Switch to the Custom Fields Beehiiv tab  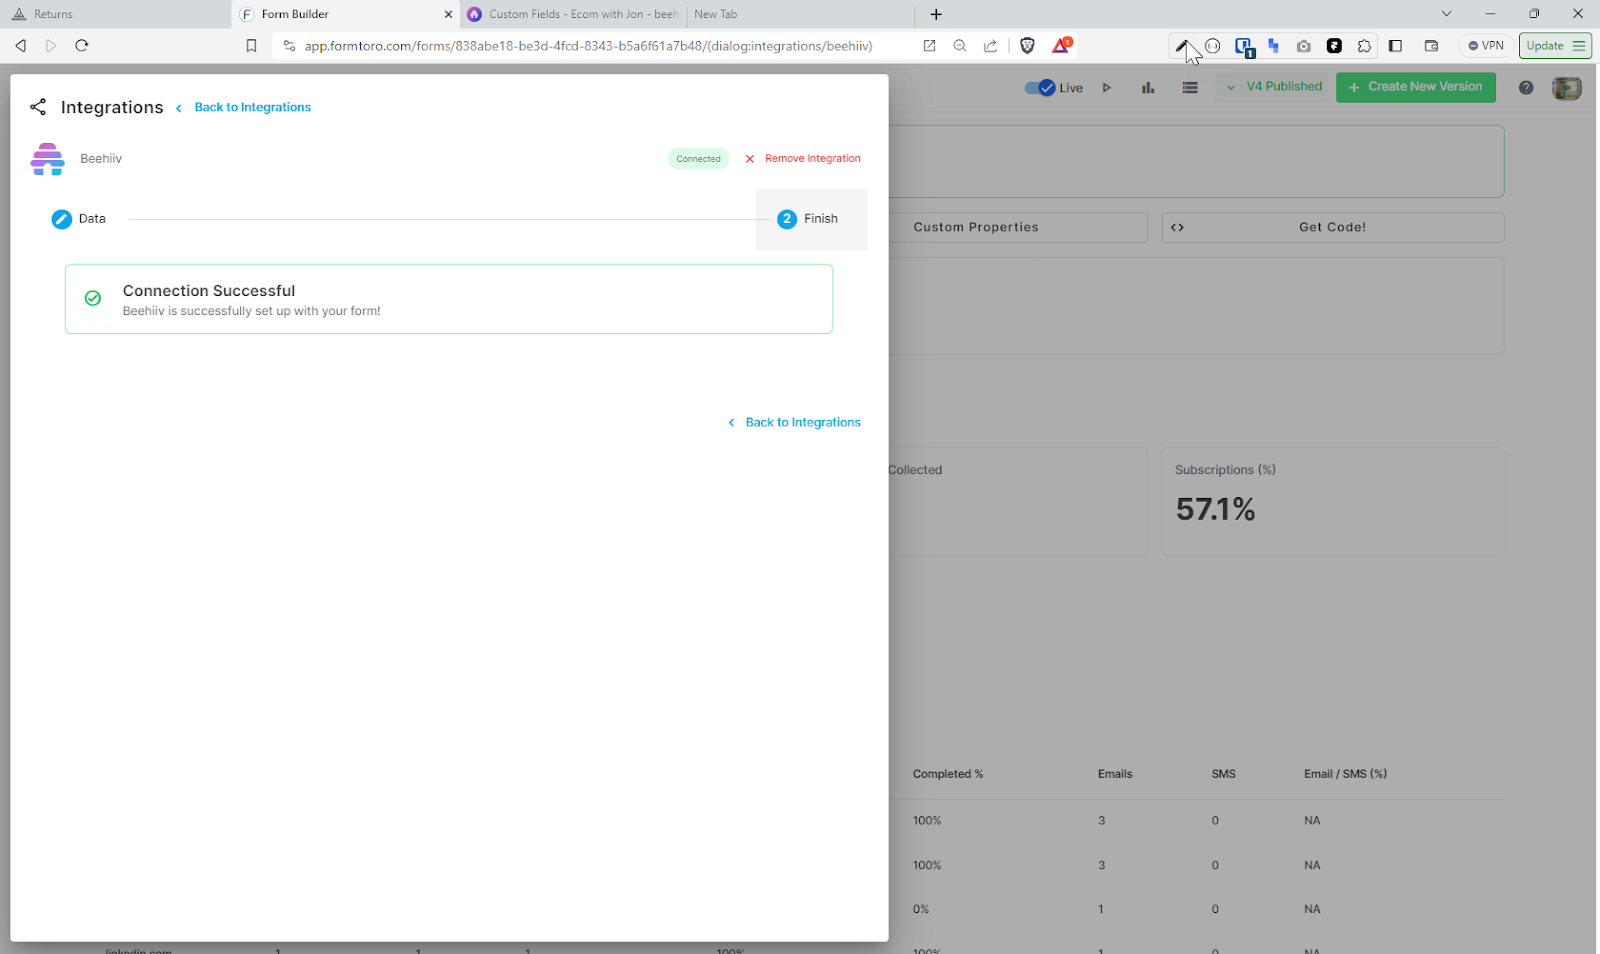pos(573,14)
